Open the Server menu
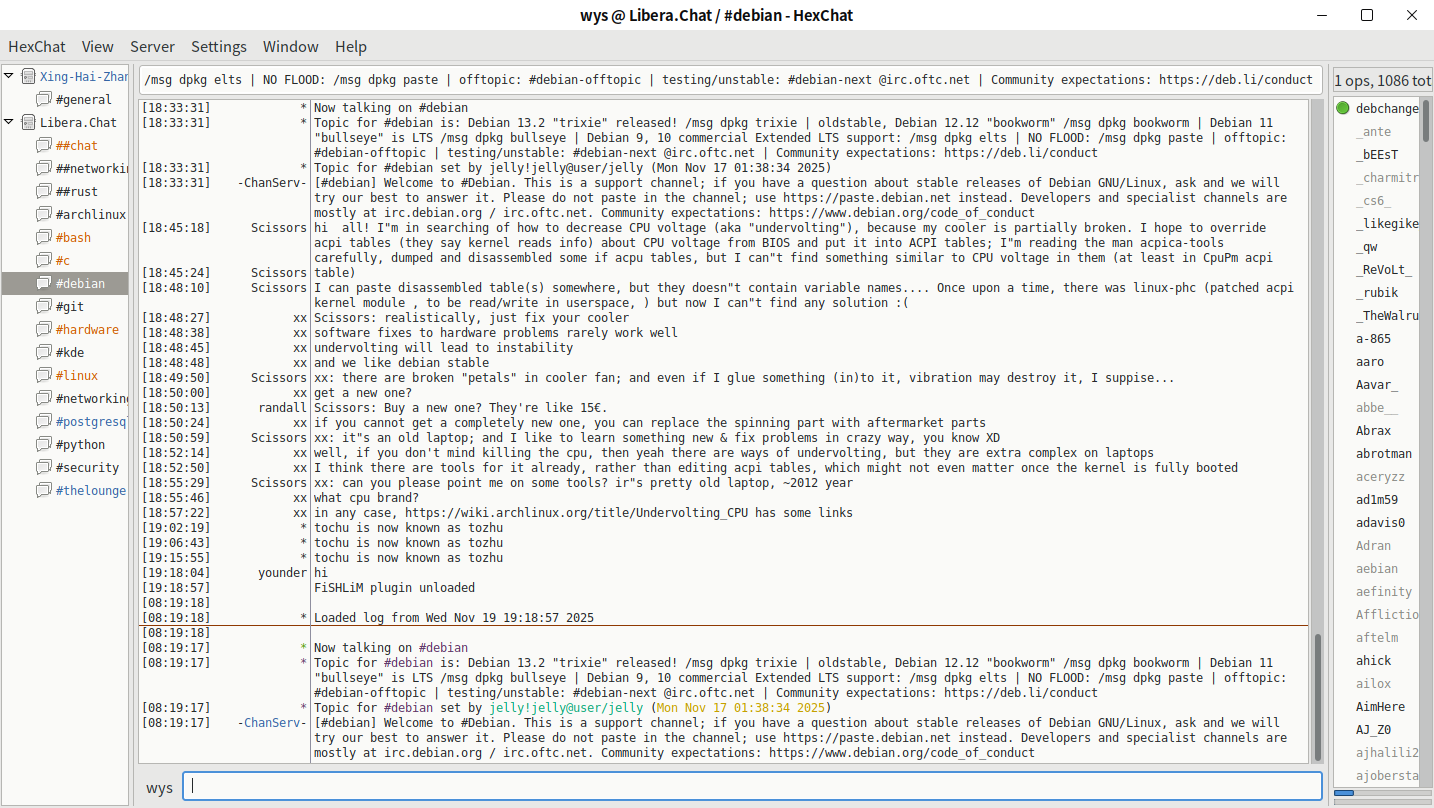The width and height of the screenshot is (1434, 808). coord(152,46)
